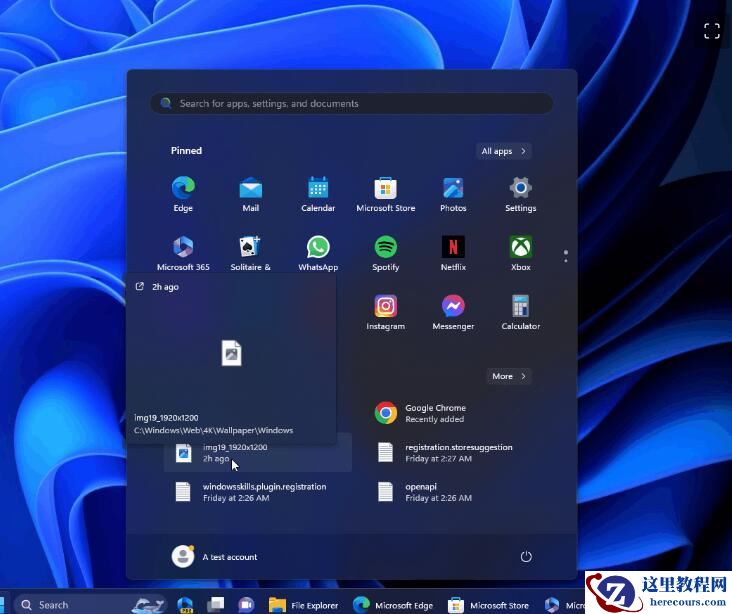Open Copilot preview taskbar icon
732x614 pixels.
[x=185, y=605]
